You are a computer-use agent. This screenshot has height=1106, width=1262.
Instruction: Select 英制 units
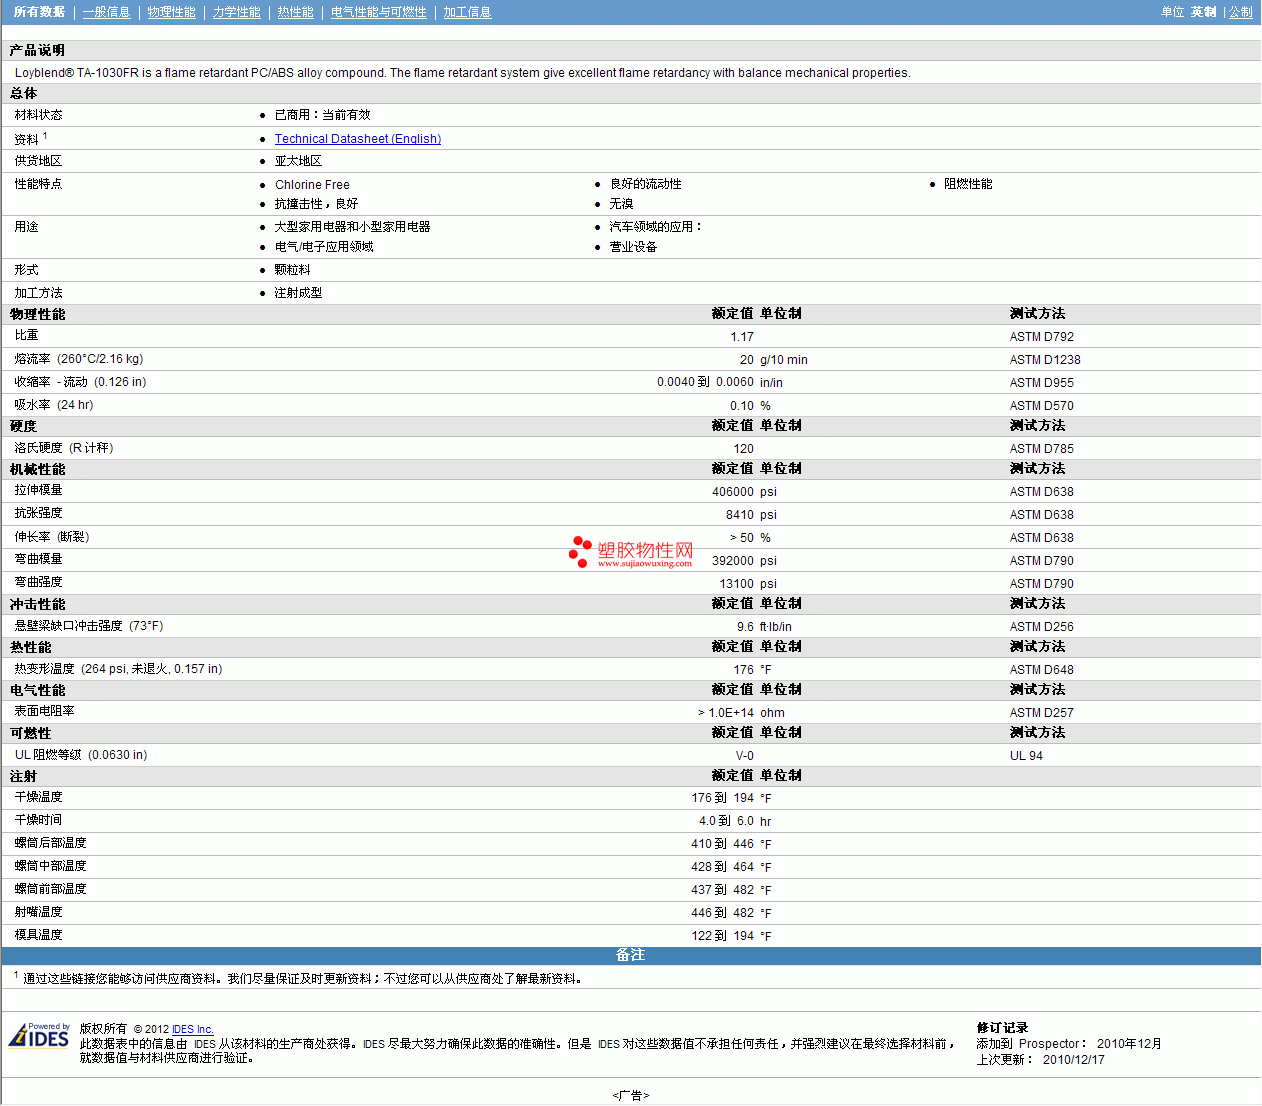1203,12
